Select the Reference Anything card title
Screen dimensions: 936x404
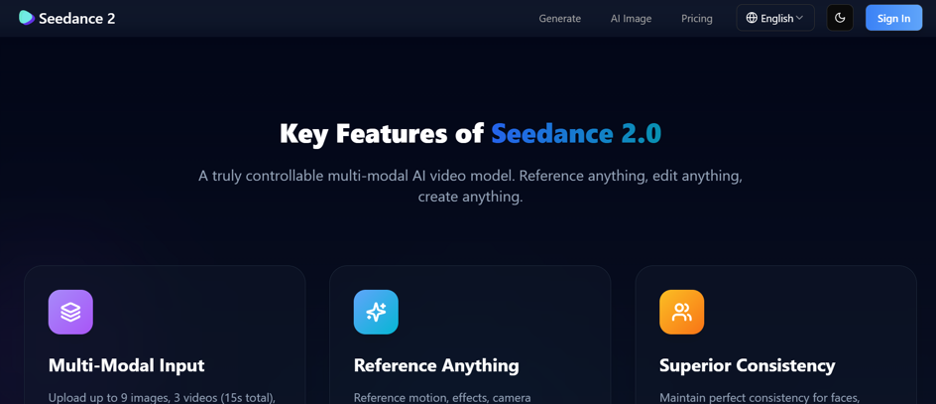(x=436, y=365)
